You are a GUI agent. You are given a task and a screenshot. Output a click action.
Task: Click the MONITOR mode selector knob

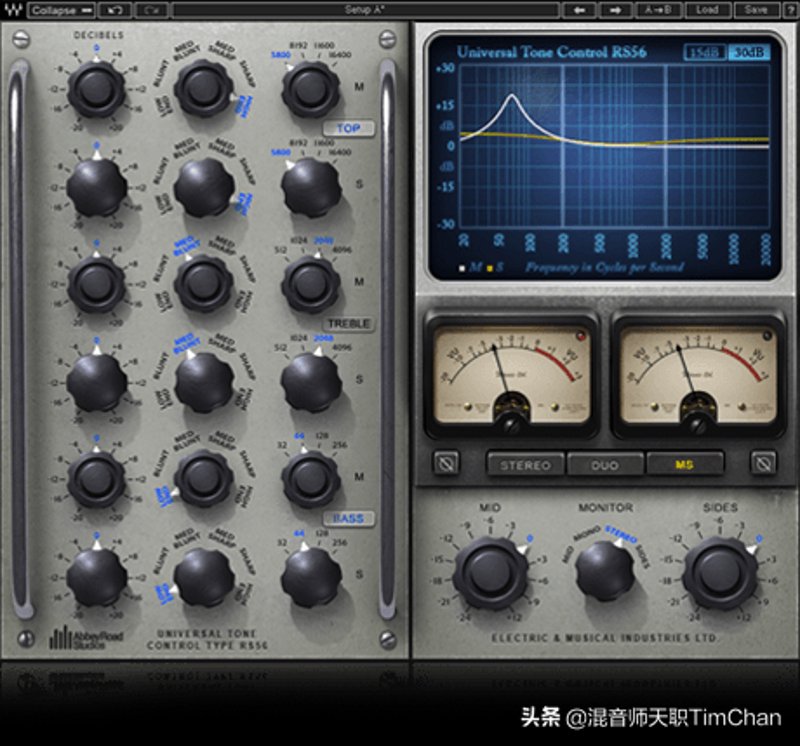click(x=605, y=573)
